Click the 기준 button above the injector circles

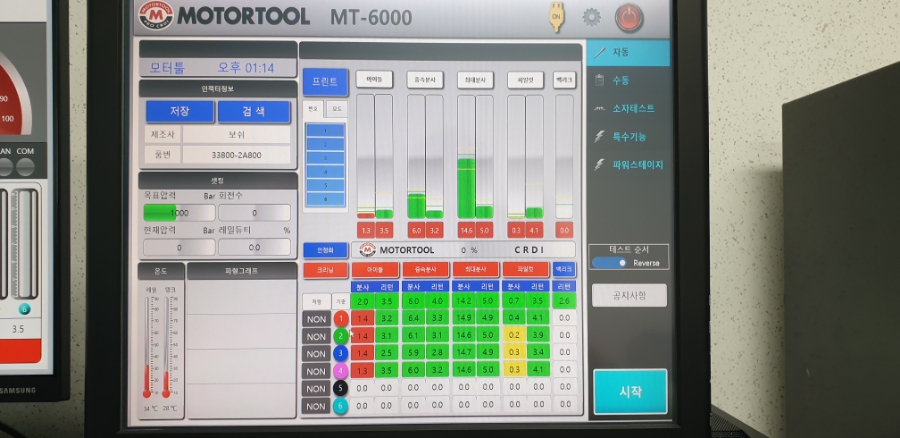tap(341, 301)
